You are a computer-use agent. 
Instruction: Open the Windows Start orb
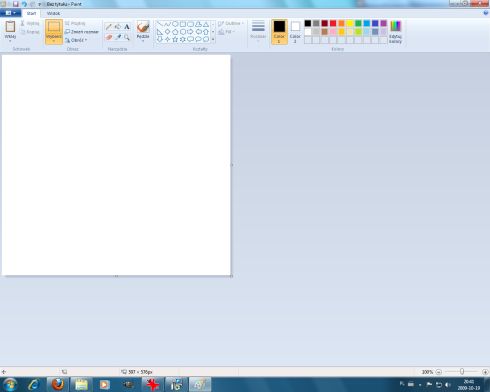[10, 385]
